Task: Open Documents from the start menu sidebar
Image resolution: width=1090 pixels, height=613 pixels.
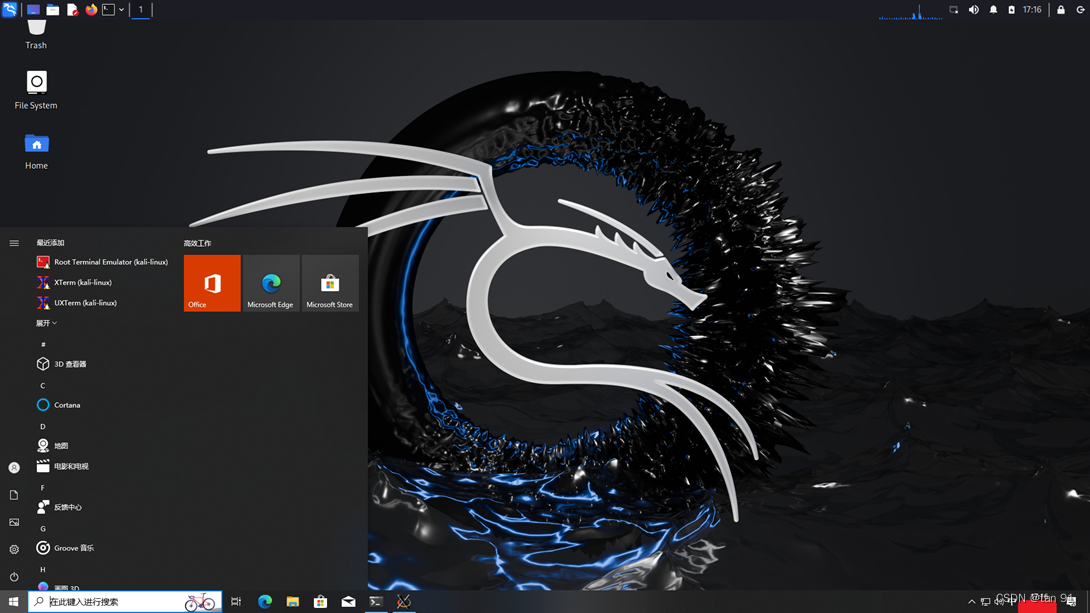Action: pos(14,495)
